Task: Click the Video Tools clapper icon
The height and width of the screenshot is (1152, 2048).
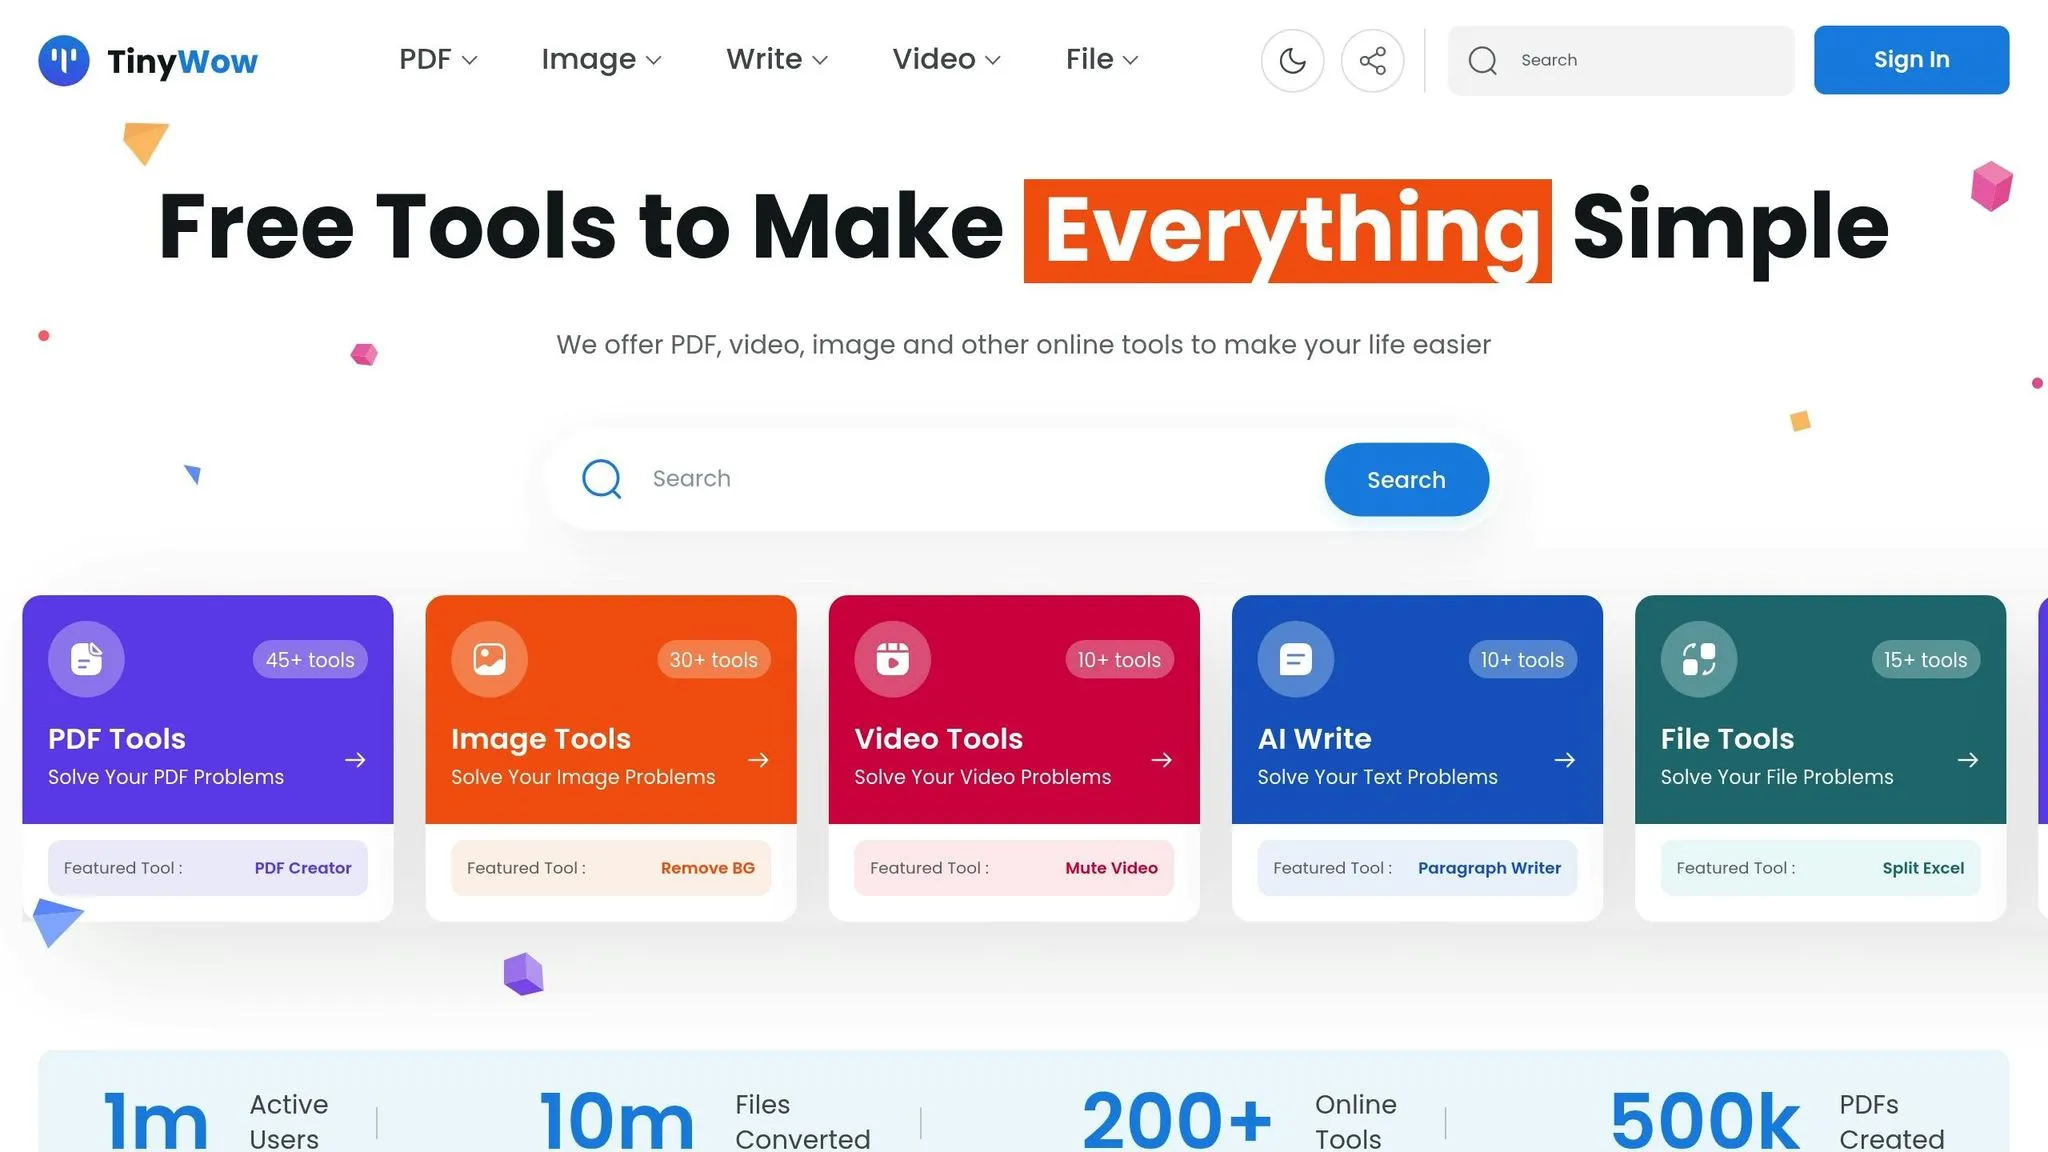Action: [x=892, y=659]
